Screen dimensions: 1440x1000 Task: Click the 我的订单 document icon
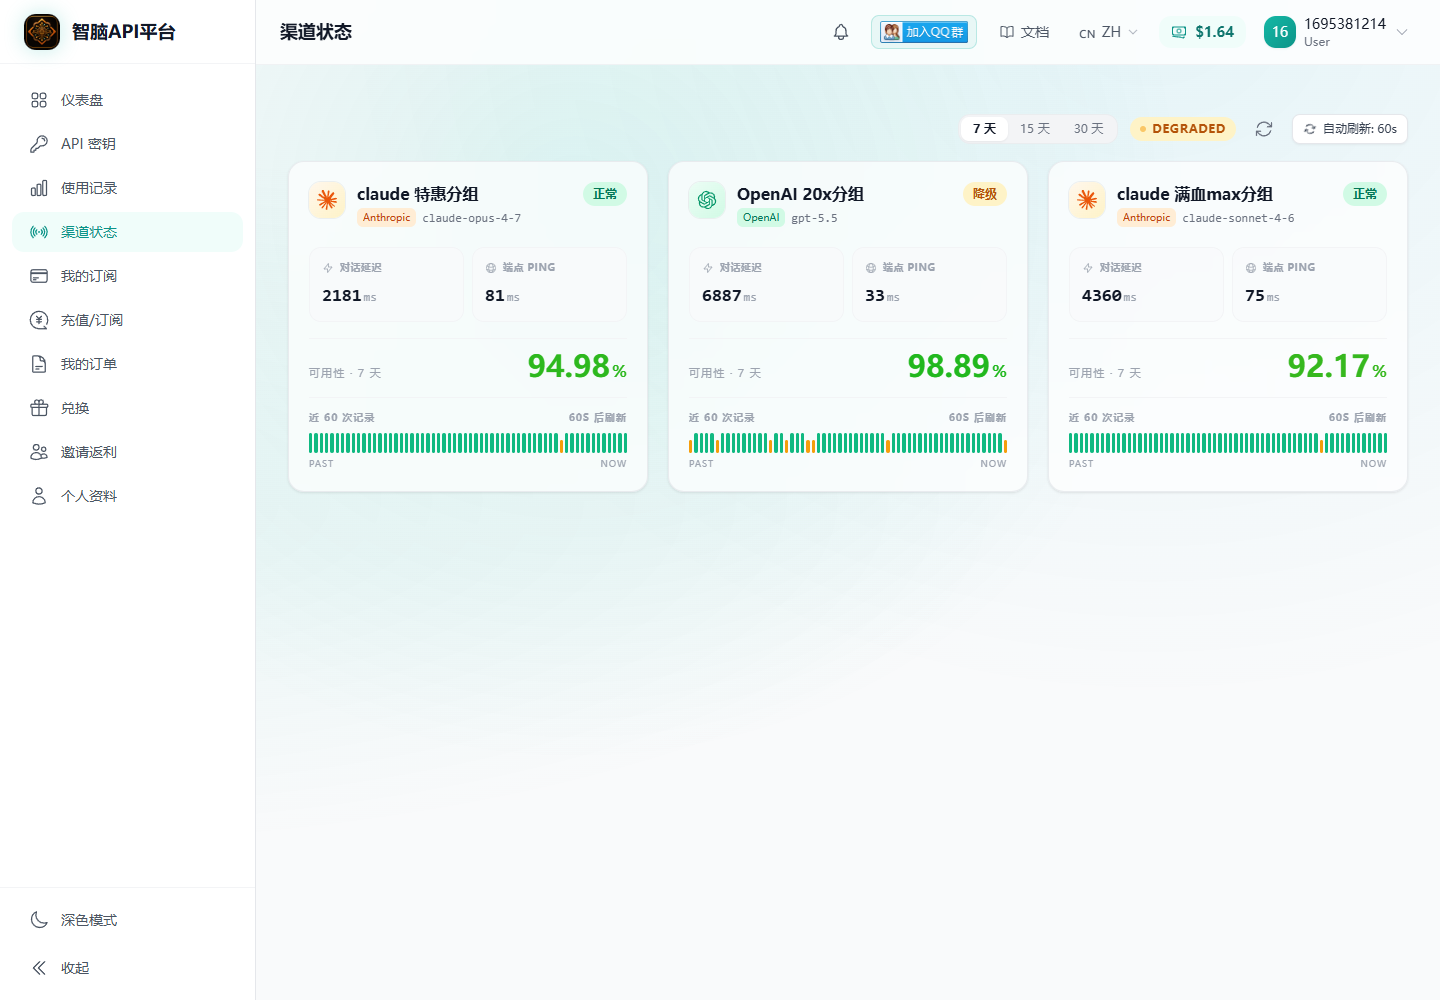39,364
